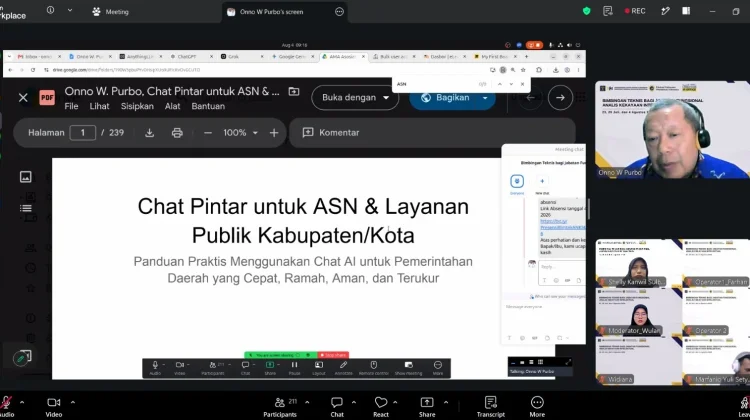This screenshot has width=750, height=420.
Task: Open the React emoji heart icon
Action: pyautogui.click(x=381, y=406)
